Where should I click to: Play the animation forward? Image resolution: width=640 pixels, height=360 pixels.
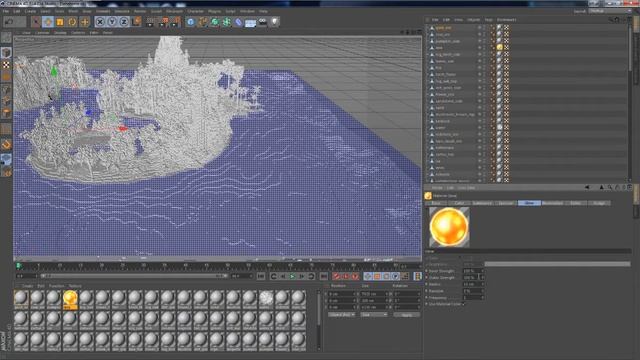click(x=292, y=276)
